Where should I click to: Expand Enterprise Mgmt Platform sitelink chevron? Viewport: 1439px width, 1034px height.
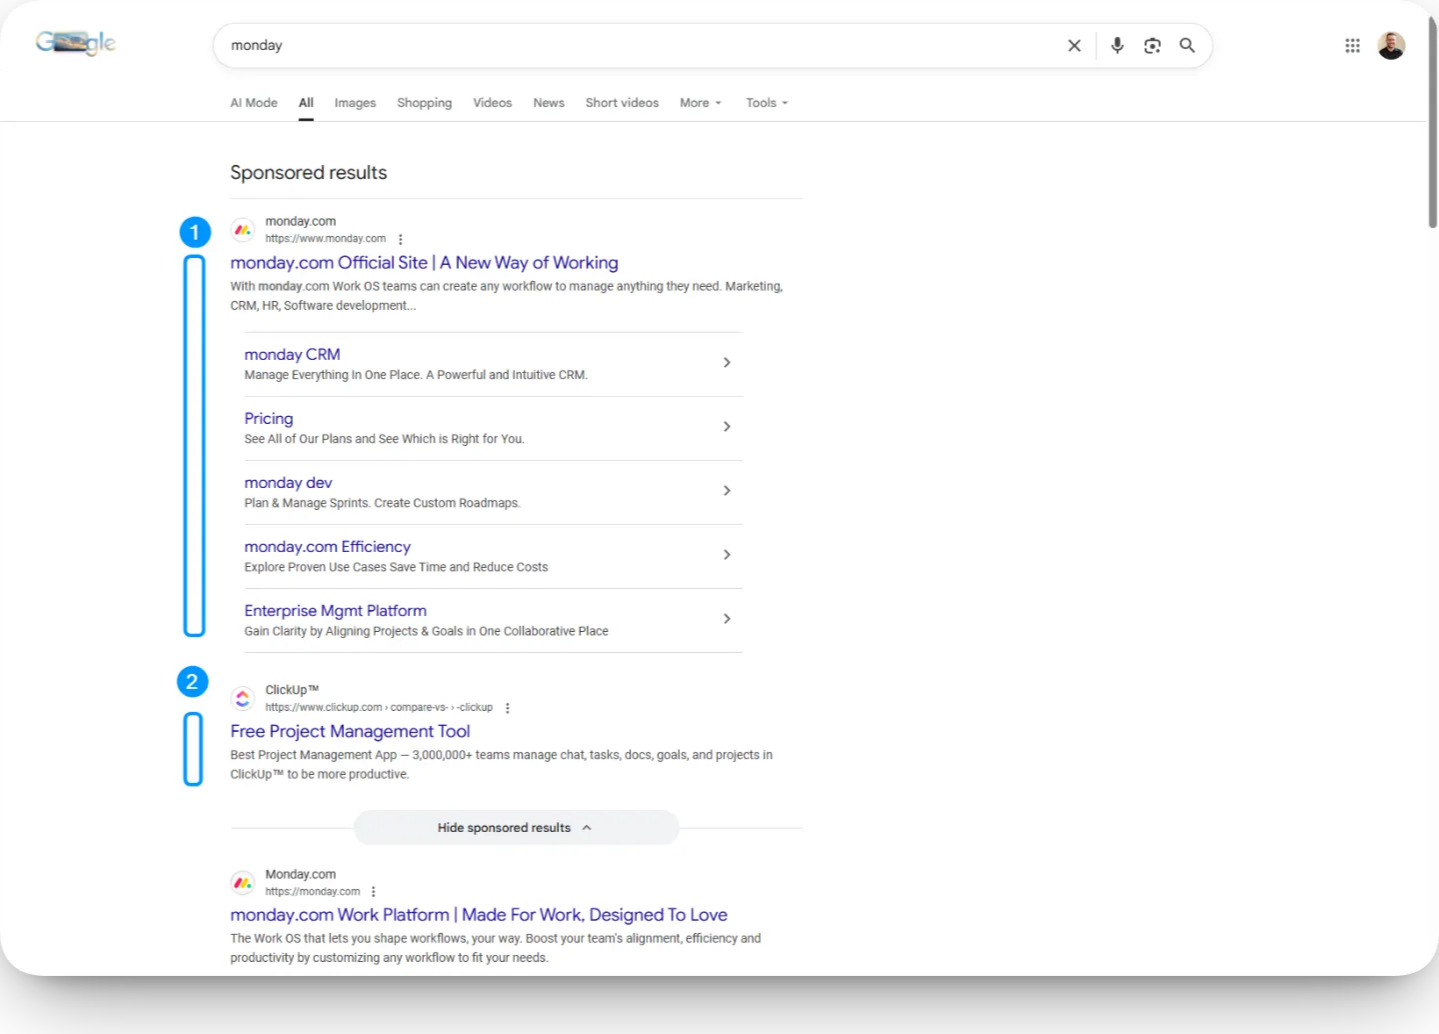pos(727,619)
